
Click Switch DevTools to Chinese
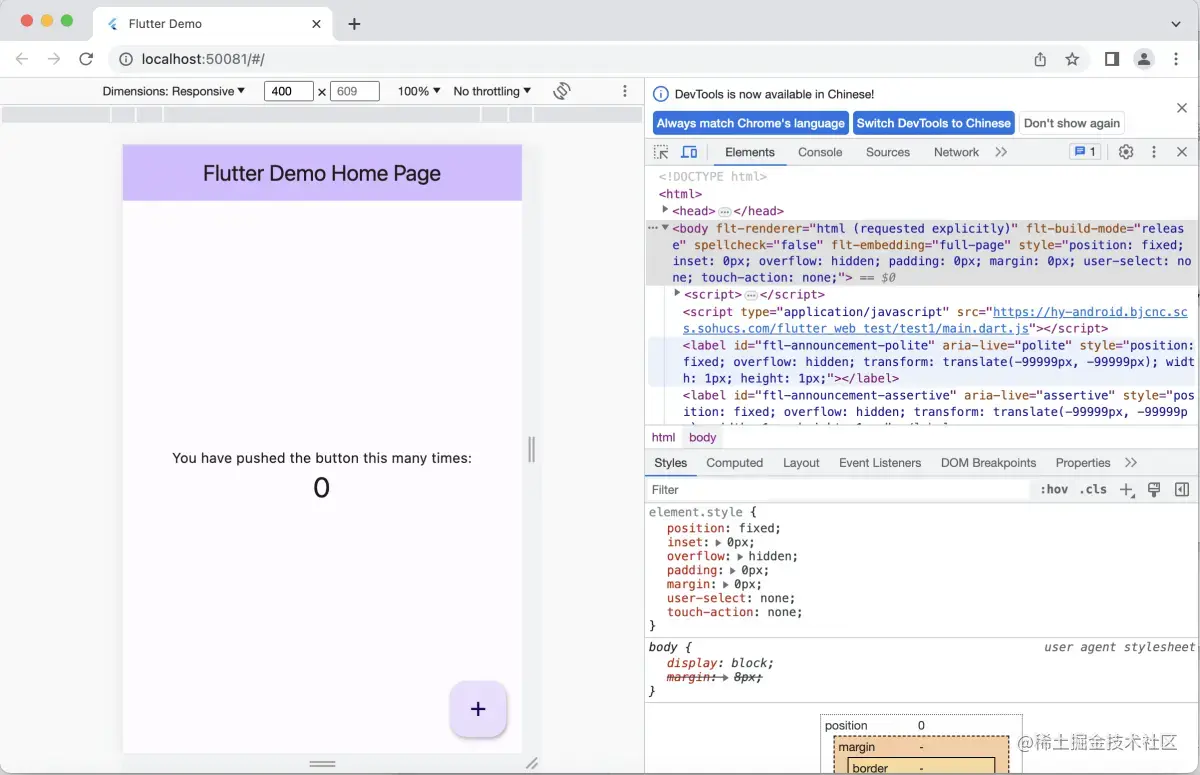(x=934, y=123)
